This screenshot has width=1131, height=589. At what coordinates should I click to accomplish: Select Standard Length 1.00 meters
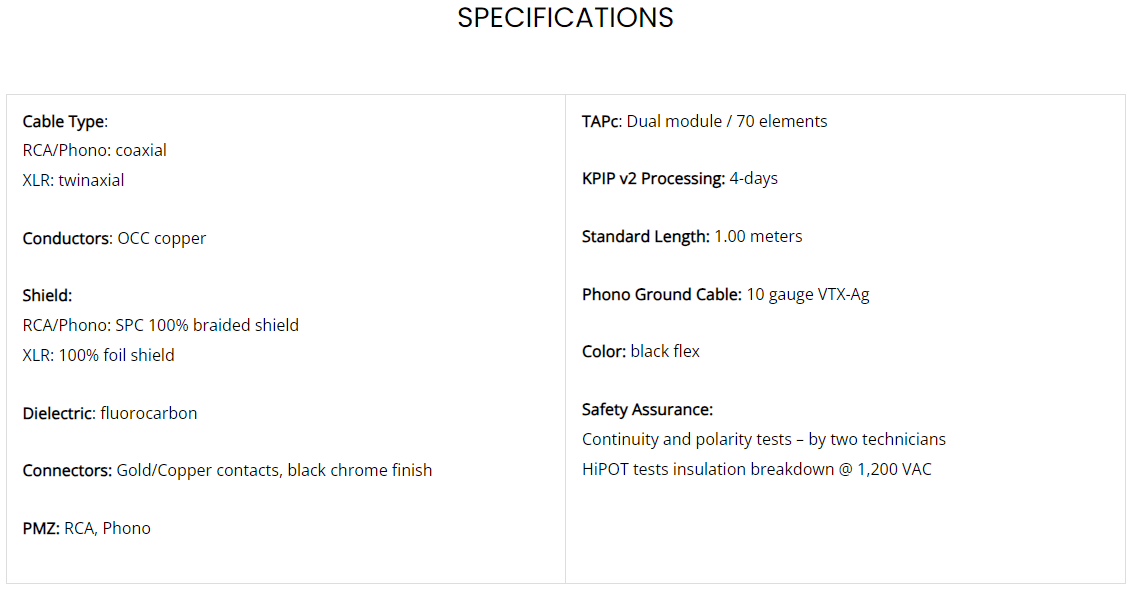point(692,236)
